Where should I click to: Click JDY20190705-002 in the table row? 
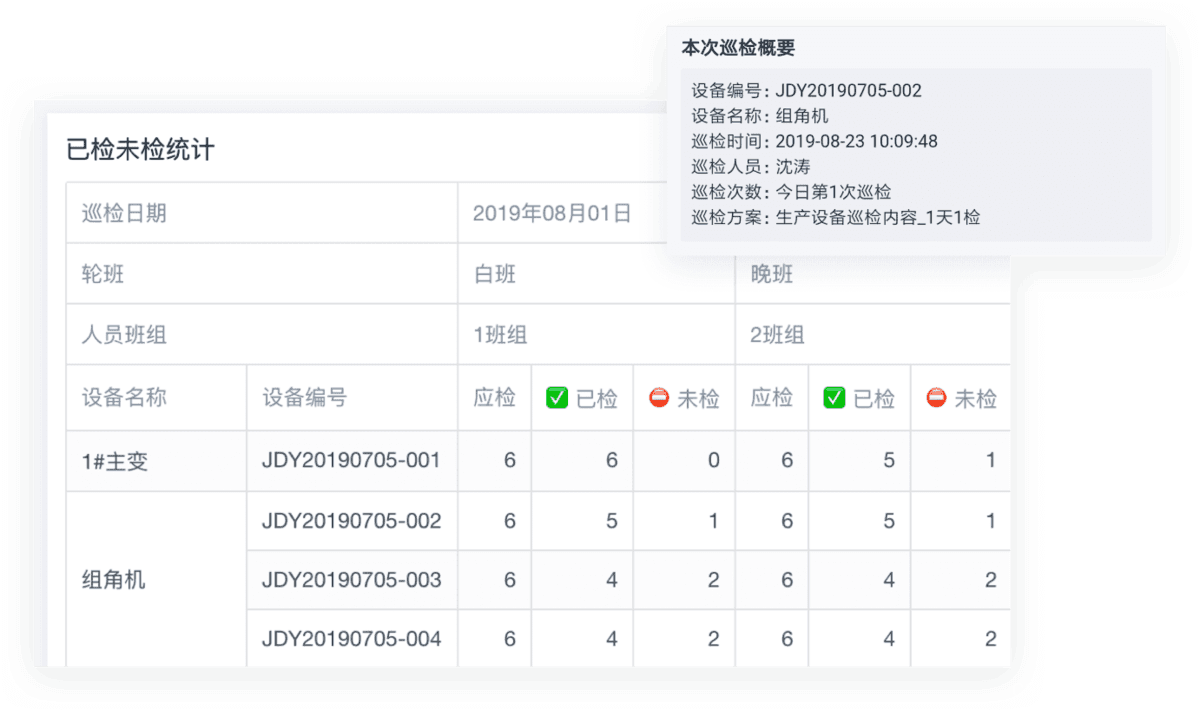tap(352, 521)
